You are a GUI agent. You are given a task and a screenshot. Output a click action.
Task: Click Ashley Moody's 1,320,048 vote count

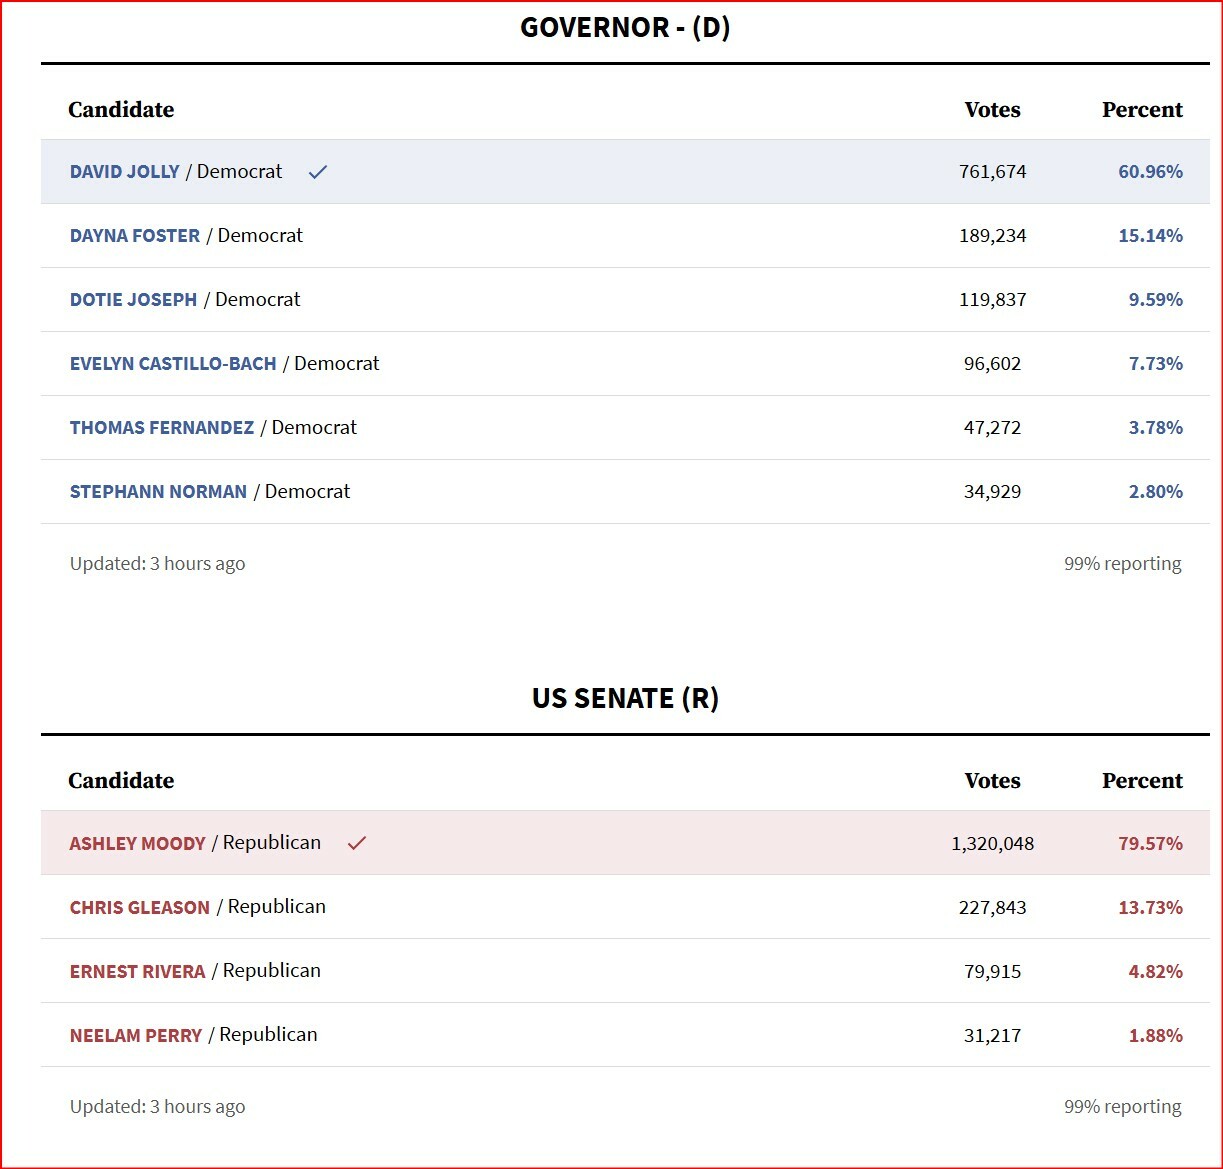[993, 844]
